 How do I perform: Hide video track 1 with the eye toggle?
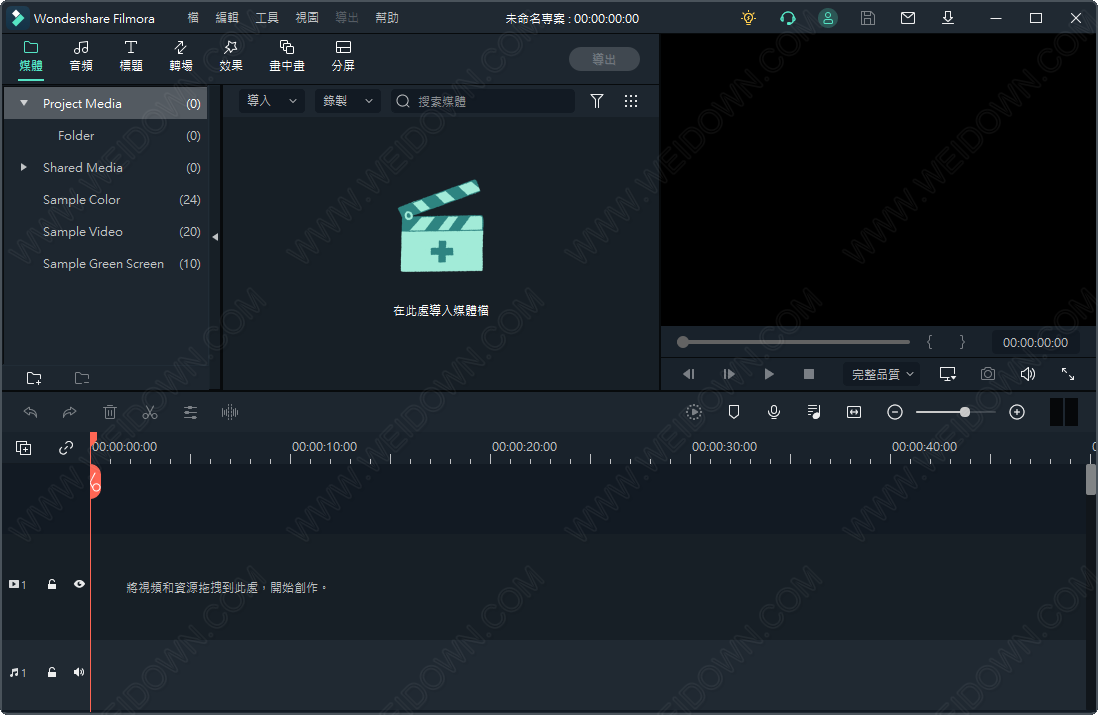click(x=79, y=584)
